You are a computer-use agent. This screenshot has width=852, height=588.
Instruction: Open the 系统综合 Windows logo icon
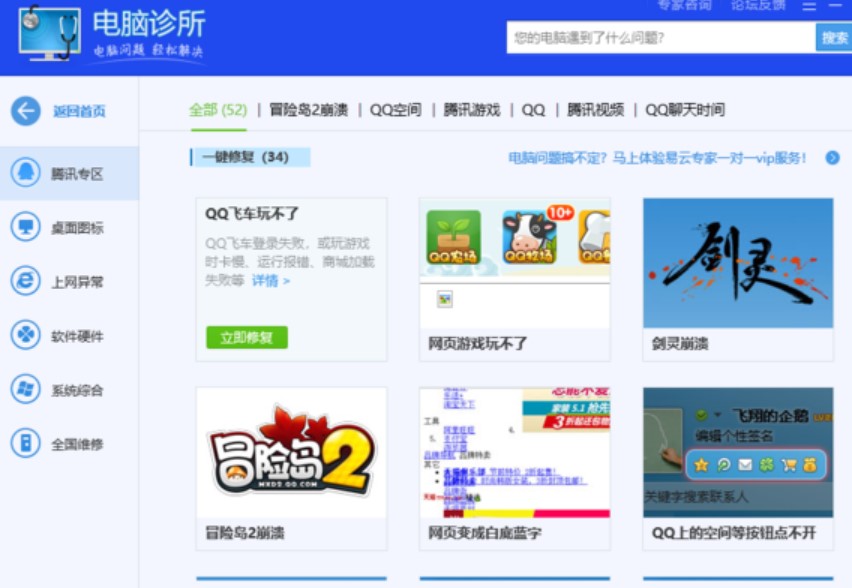26,389
